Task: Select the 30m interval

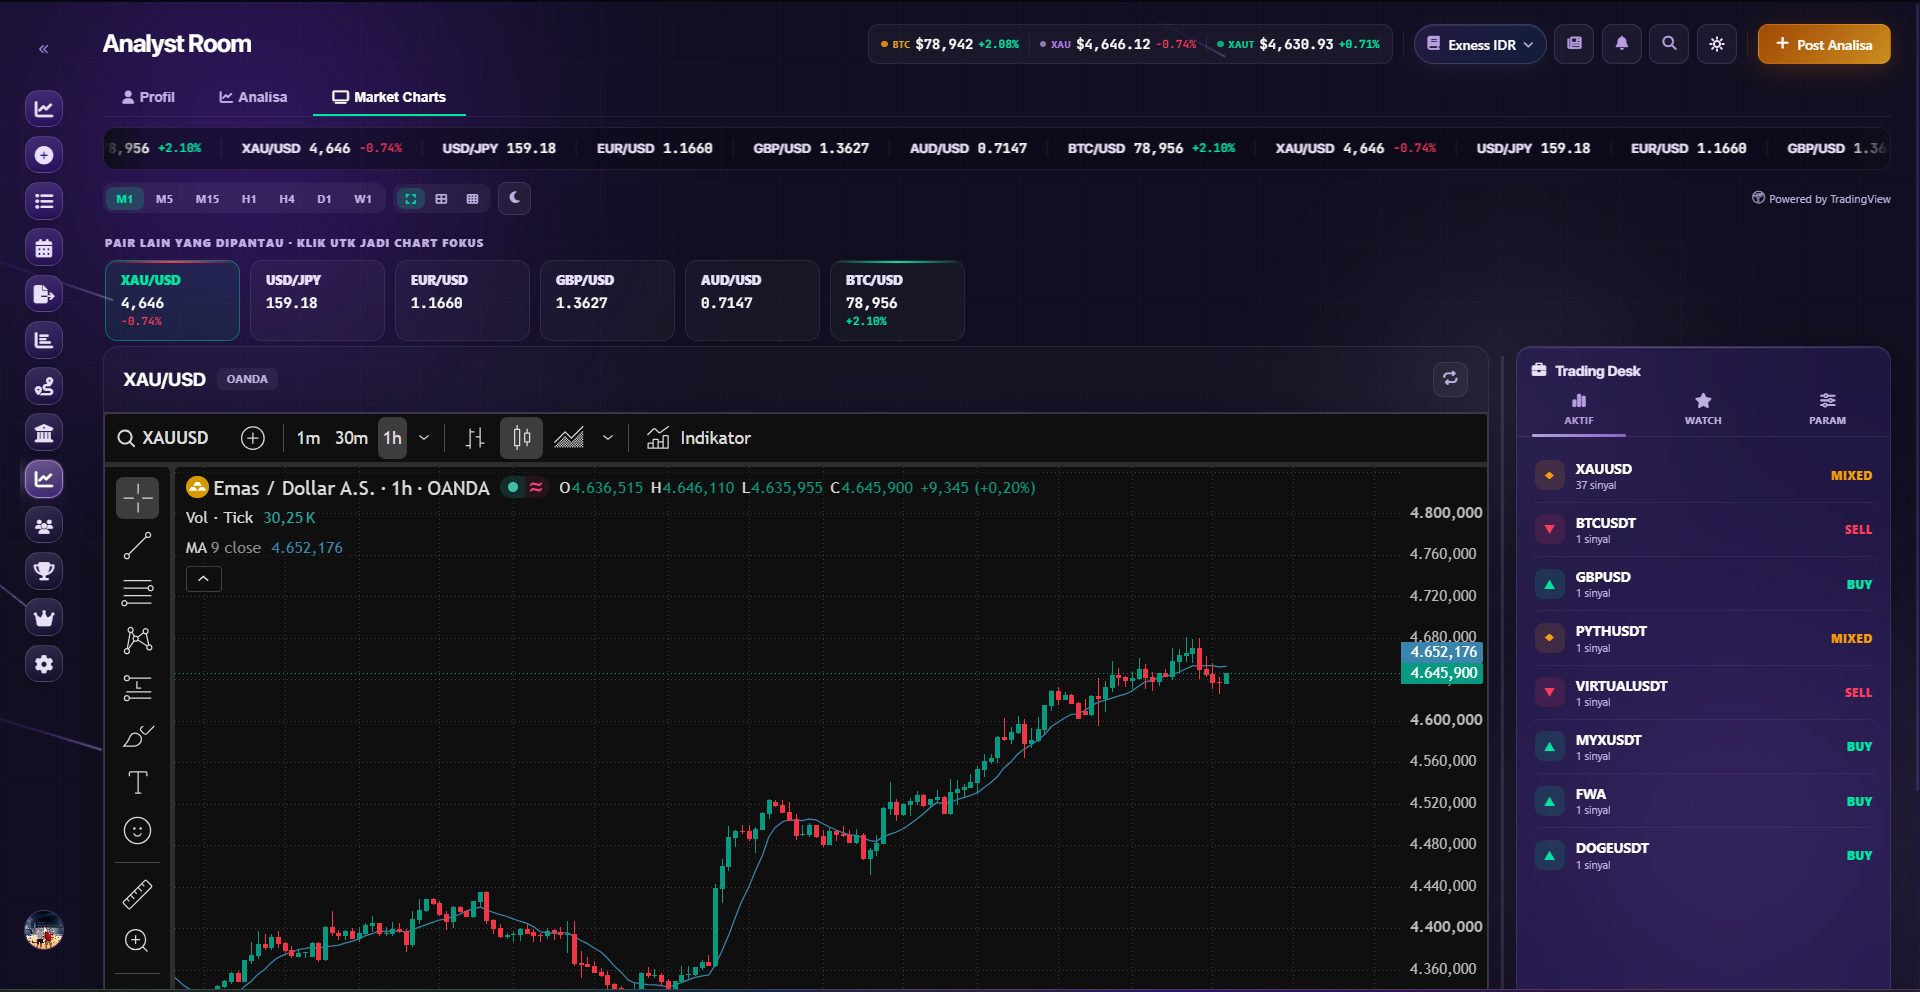Action: [351, 438]
